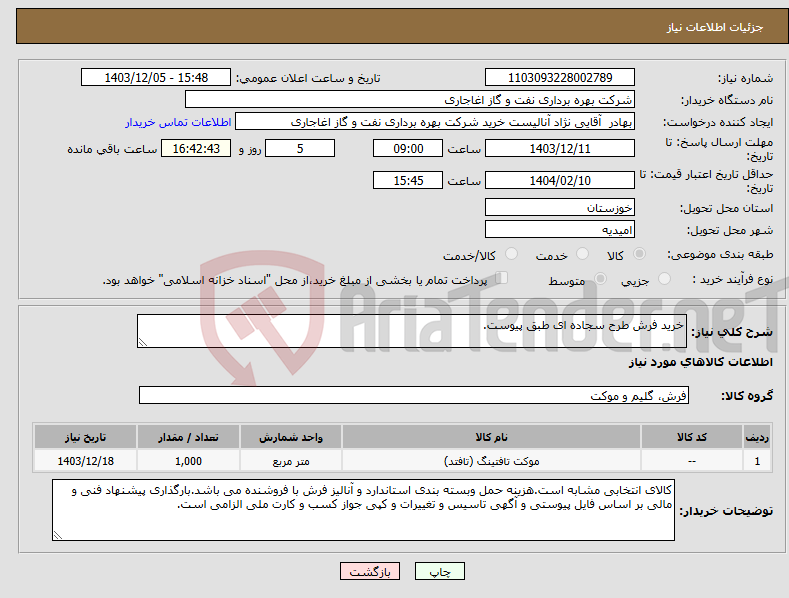The width and height of the screenshot is (789, 598).
Task: Click the remaining days field showing 5
Action: (x=300, y=148)
